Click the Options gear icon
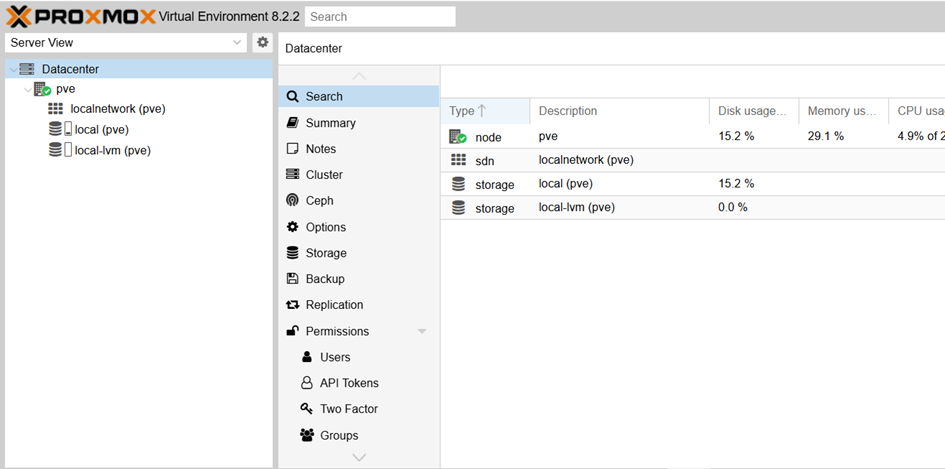The width and height of the screenshot is (945, 469). pyautogui.click(x=292, y=227)
